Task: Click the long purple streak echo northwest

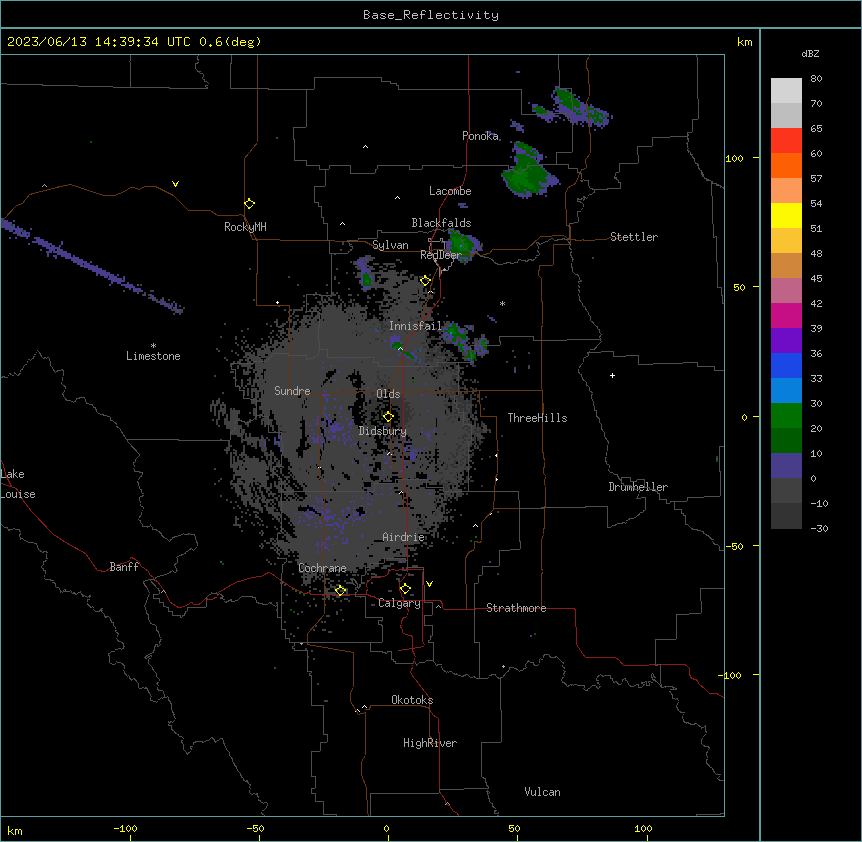Action: (x=91, y=266)
